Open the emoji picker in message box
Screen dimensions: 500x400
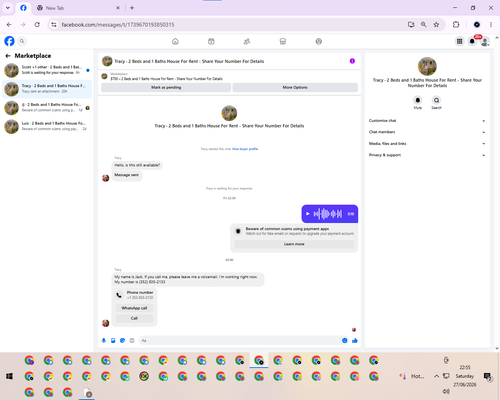345,340
